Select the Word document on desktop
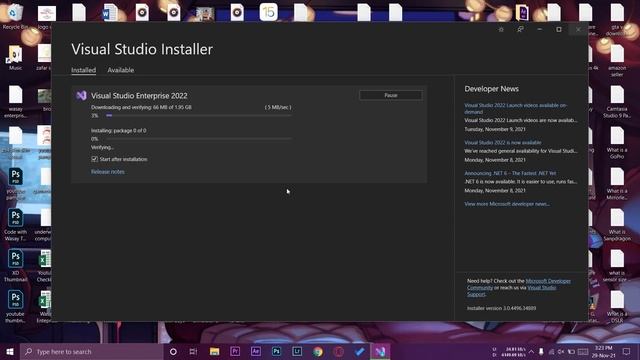 [109, 13]
